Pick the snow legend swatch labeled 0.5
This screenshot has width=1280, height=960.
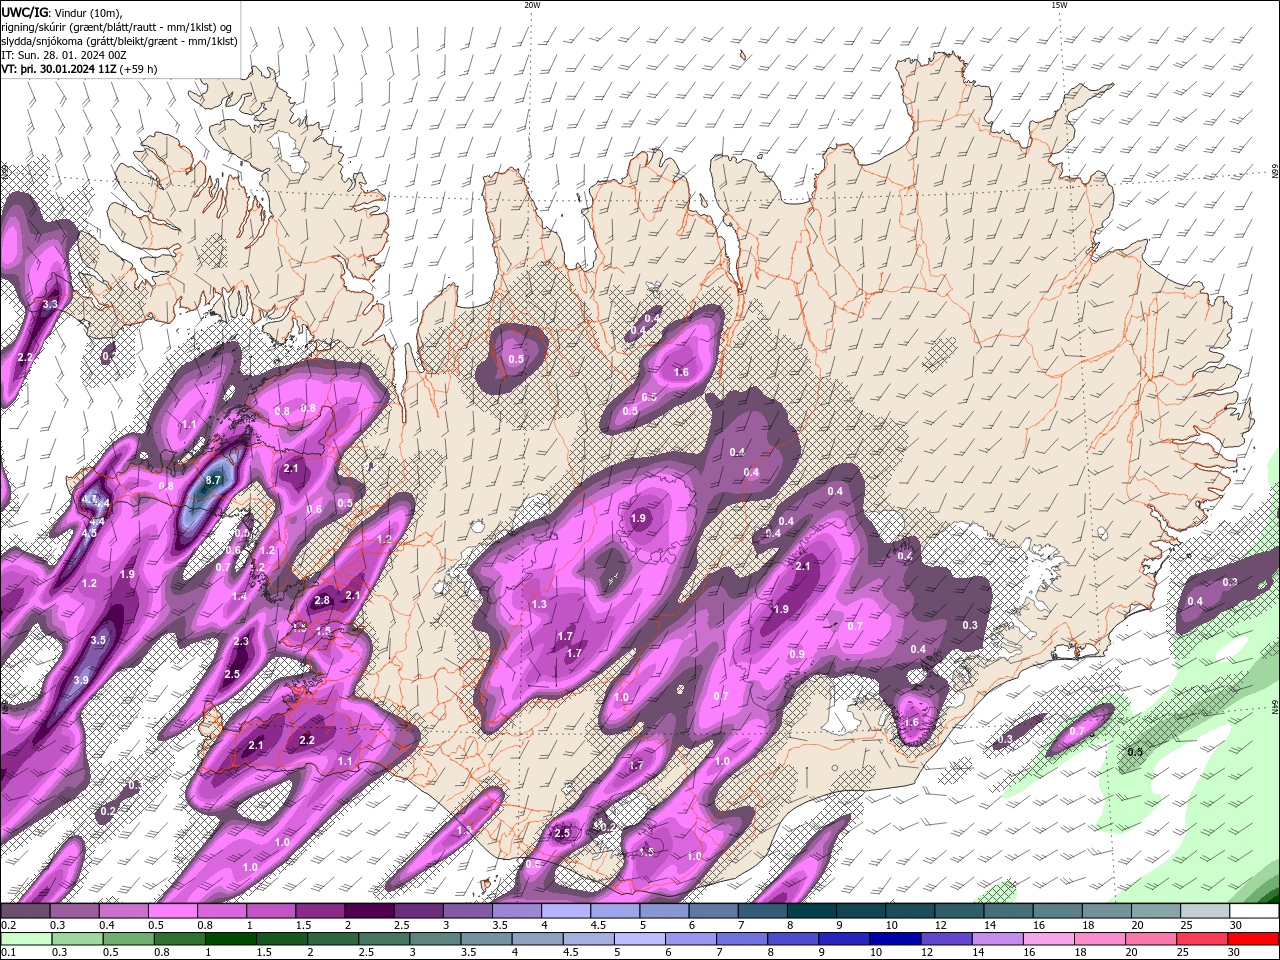pos(172,911)
